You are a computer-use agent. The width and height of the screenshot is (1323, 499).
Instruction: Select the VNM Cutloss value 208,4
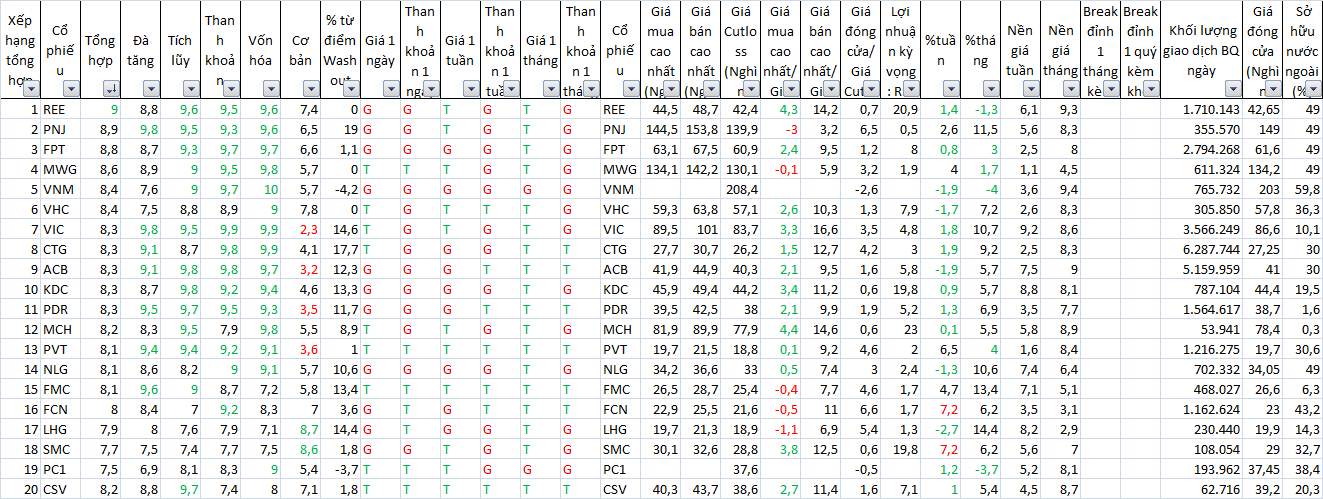(x=741, y=189)
